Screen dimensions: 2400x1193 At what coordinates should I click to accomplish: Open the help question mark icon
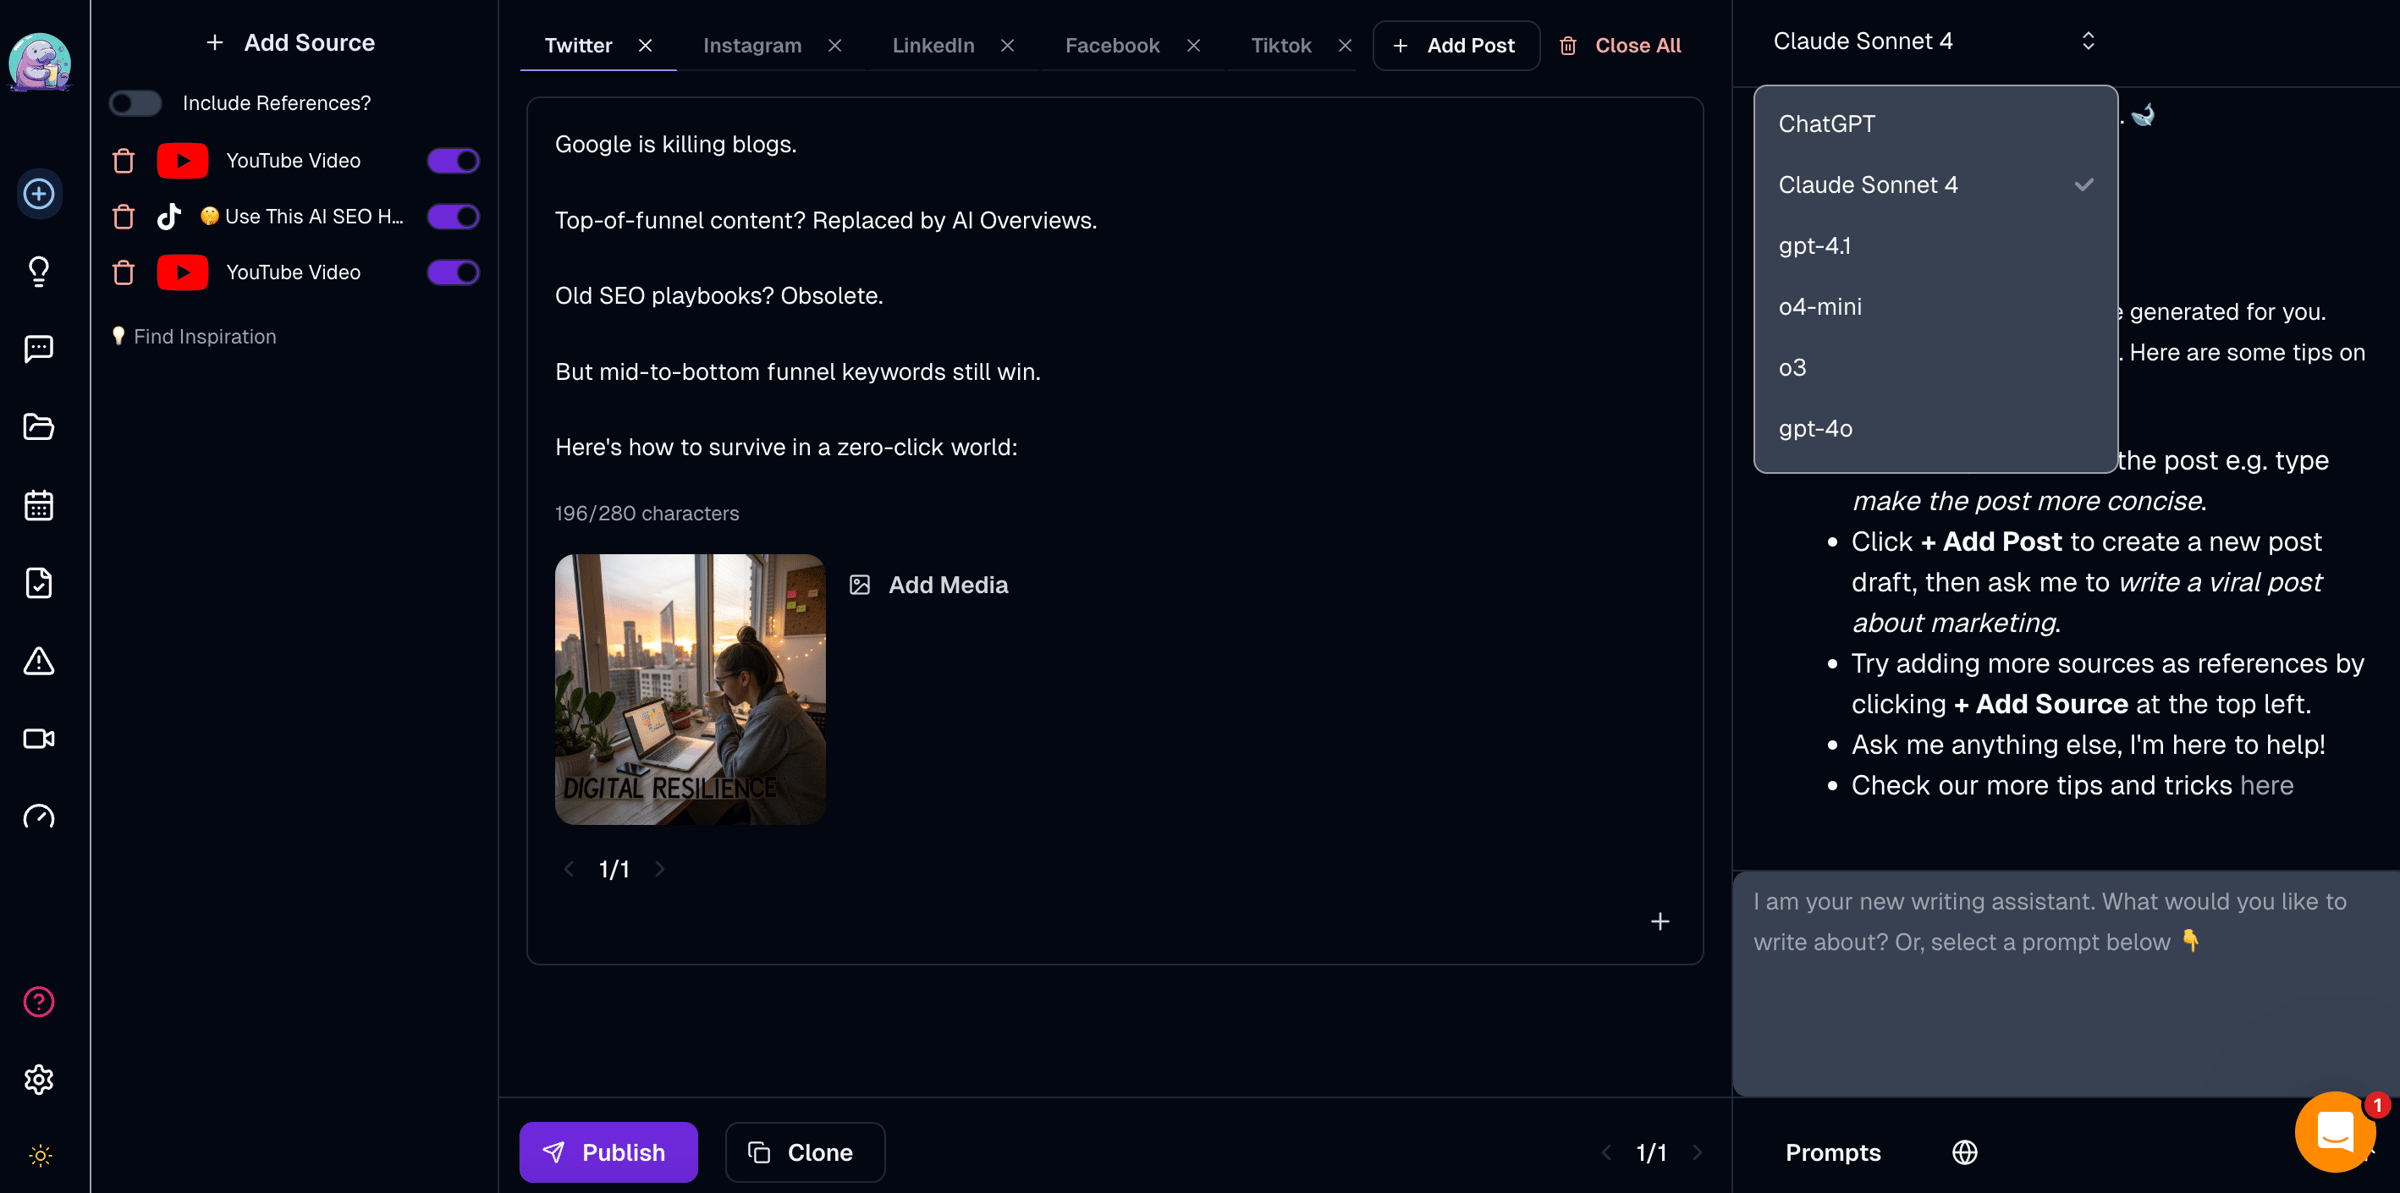(x=39, y=1001)
